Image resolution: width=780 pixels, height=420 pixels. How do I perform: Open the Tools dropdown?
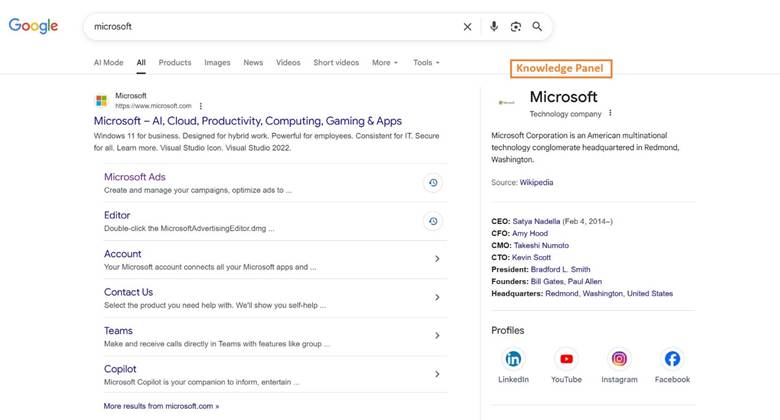point(426,63)
